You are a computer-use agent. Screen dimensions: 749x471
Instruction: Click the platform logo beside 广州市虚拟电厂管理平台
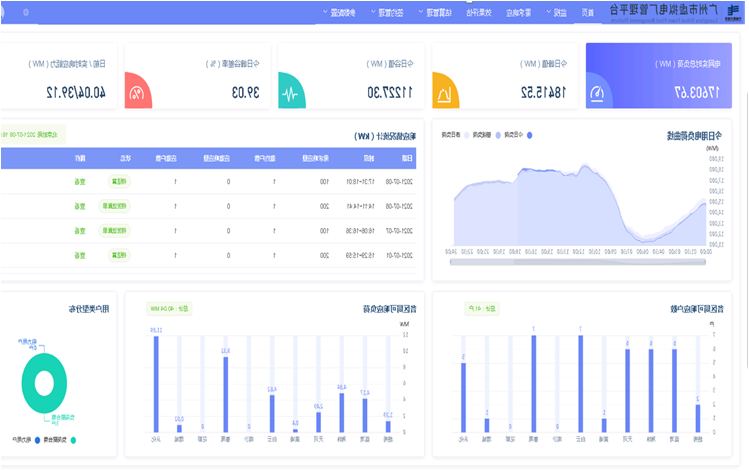click(732, 12)
